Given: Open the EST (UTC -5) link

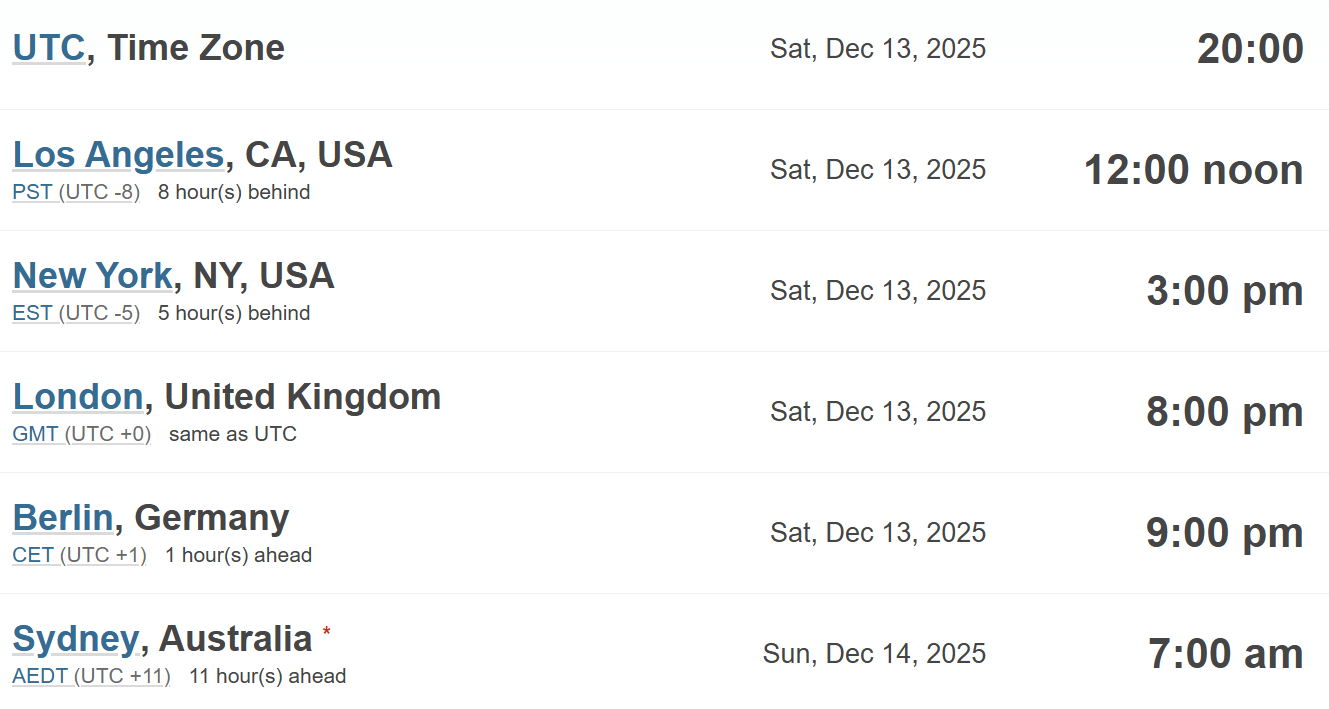Looking at the screenshot, I should pyautogui.click(x=76, y=313).
